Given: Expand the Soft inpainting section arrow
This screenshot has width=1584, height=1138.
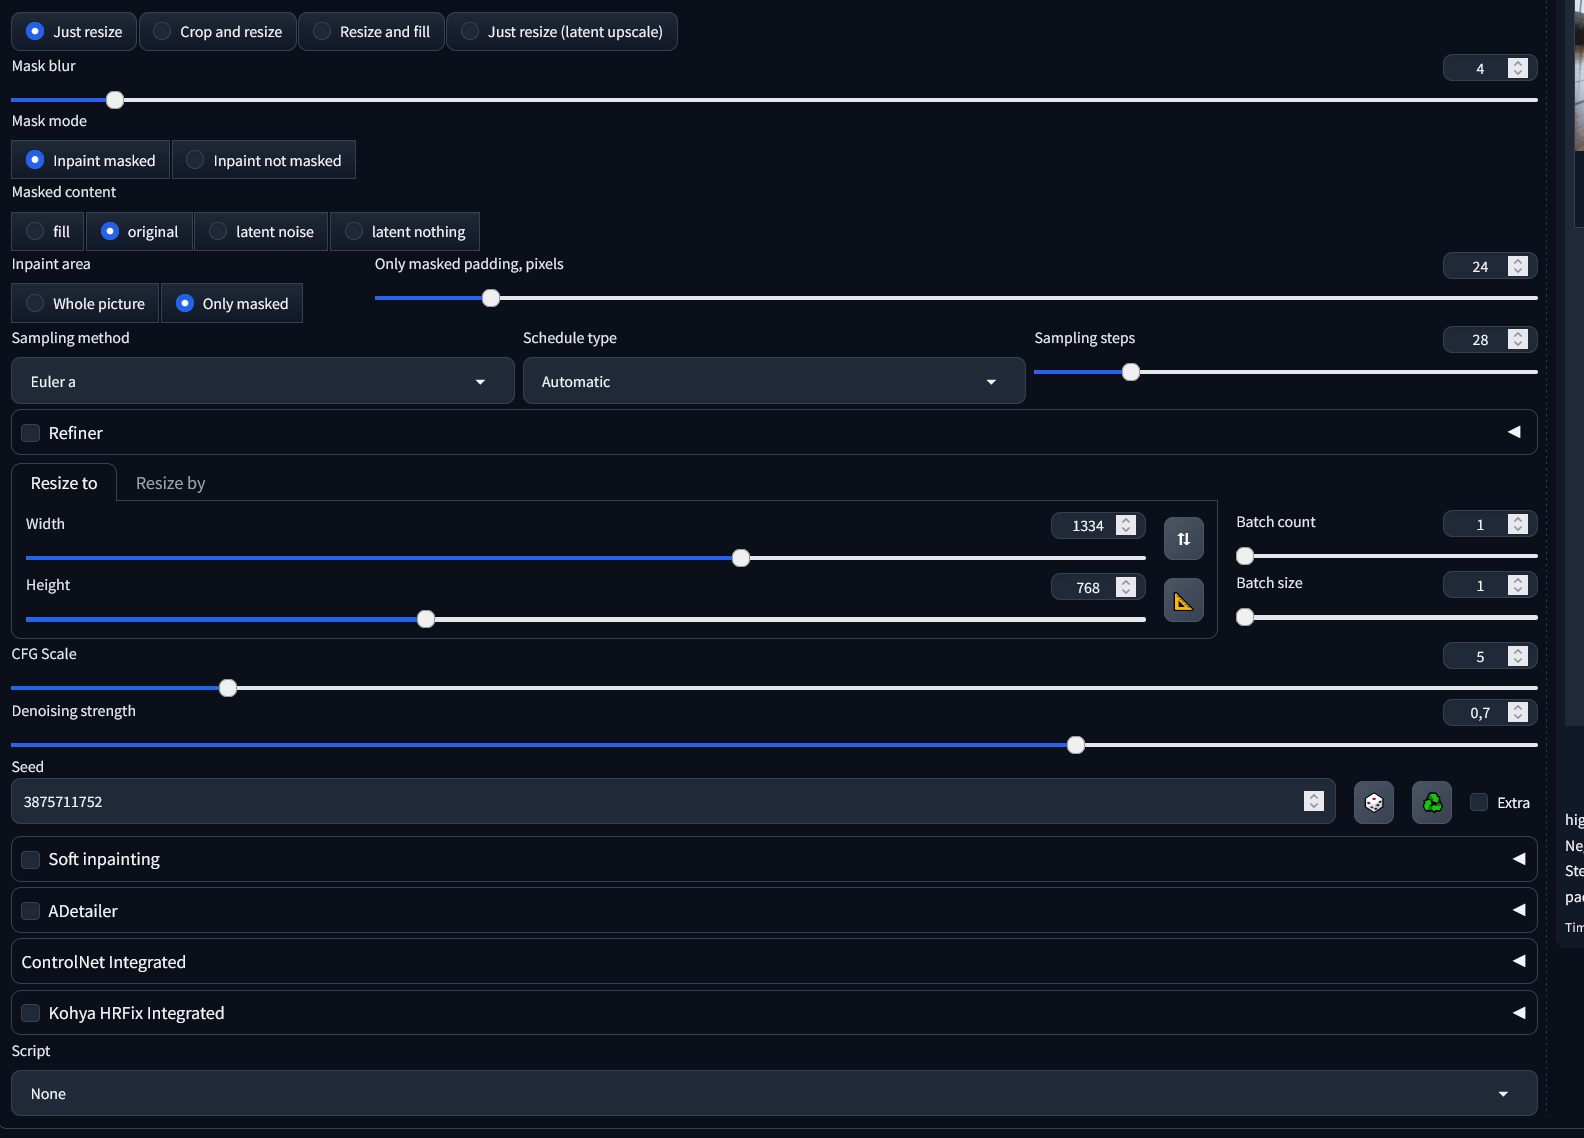Looking at the screenshot, I should pos(1519,859).
